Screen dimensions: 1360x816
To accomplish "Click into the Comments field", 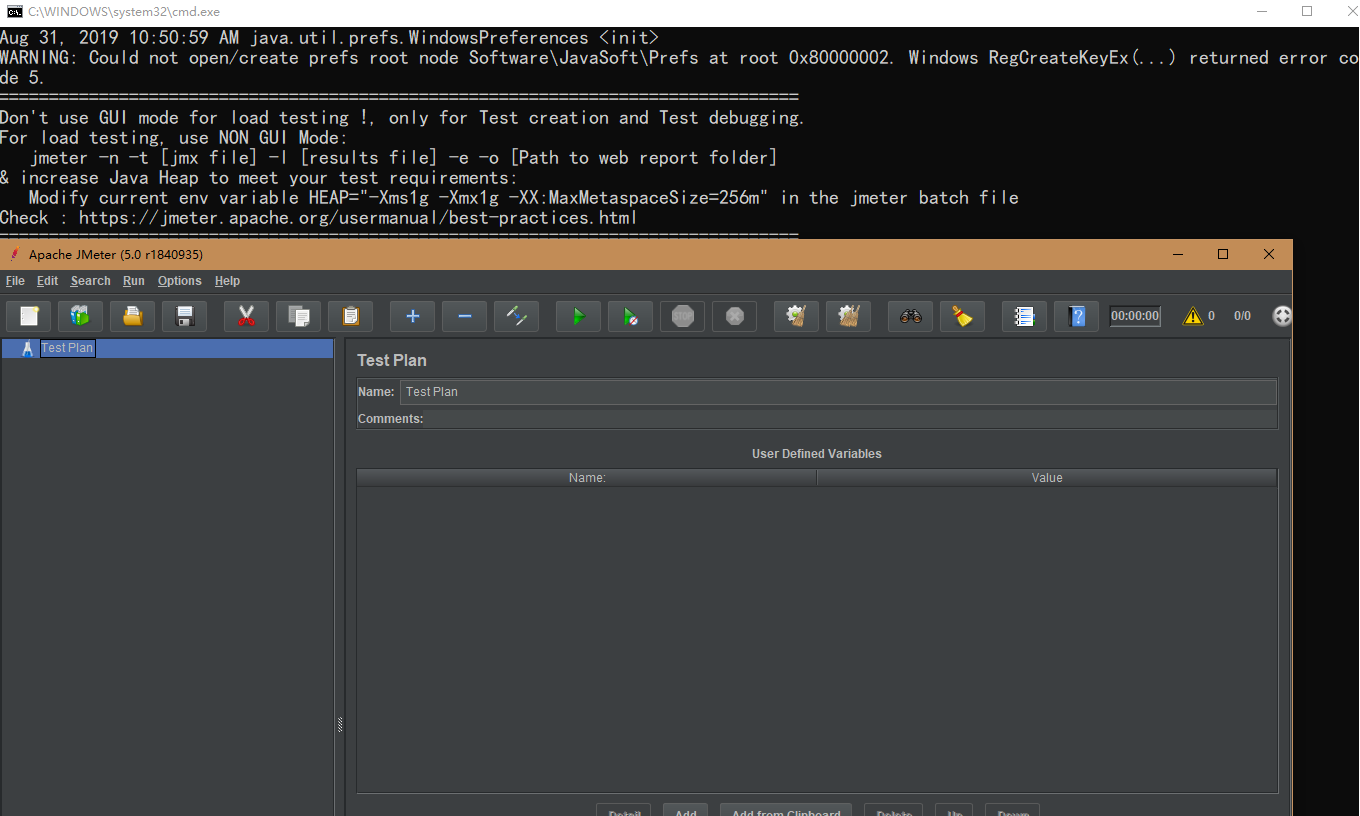I will pos(851,419).
